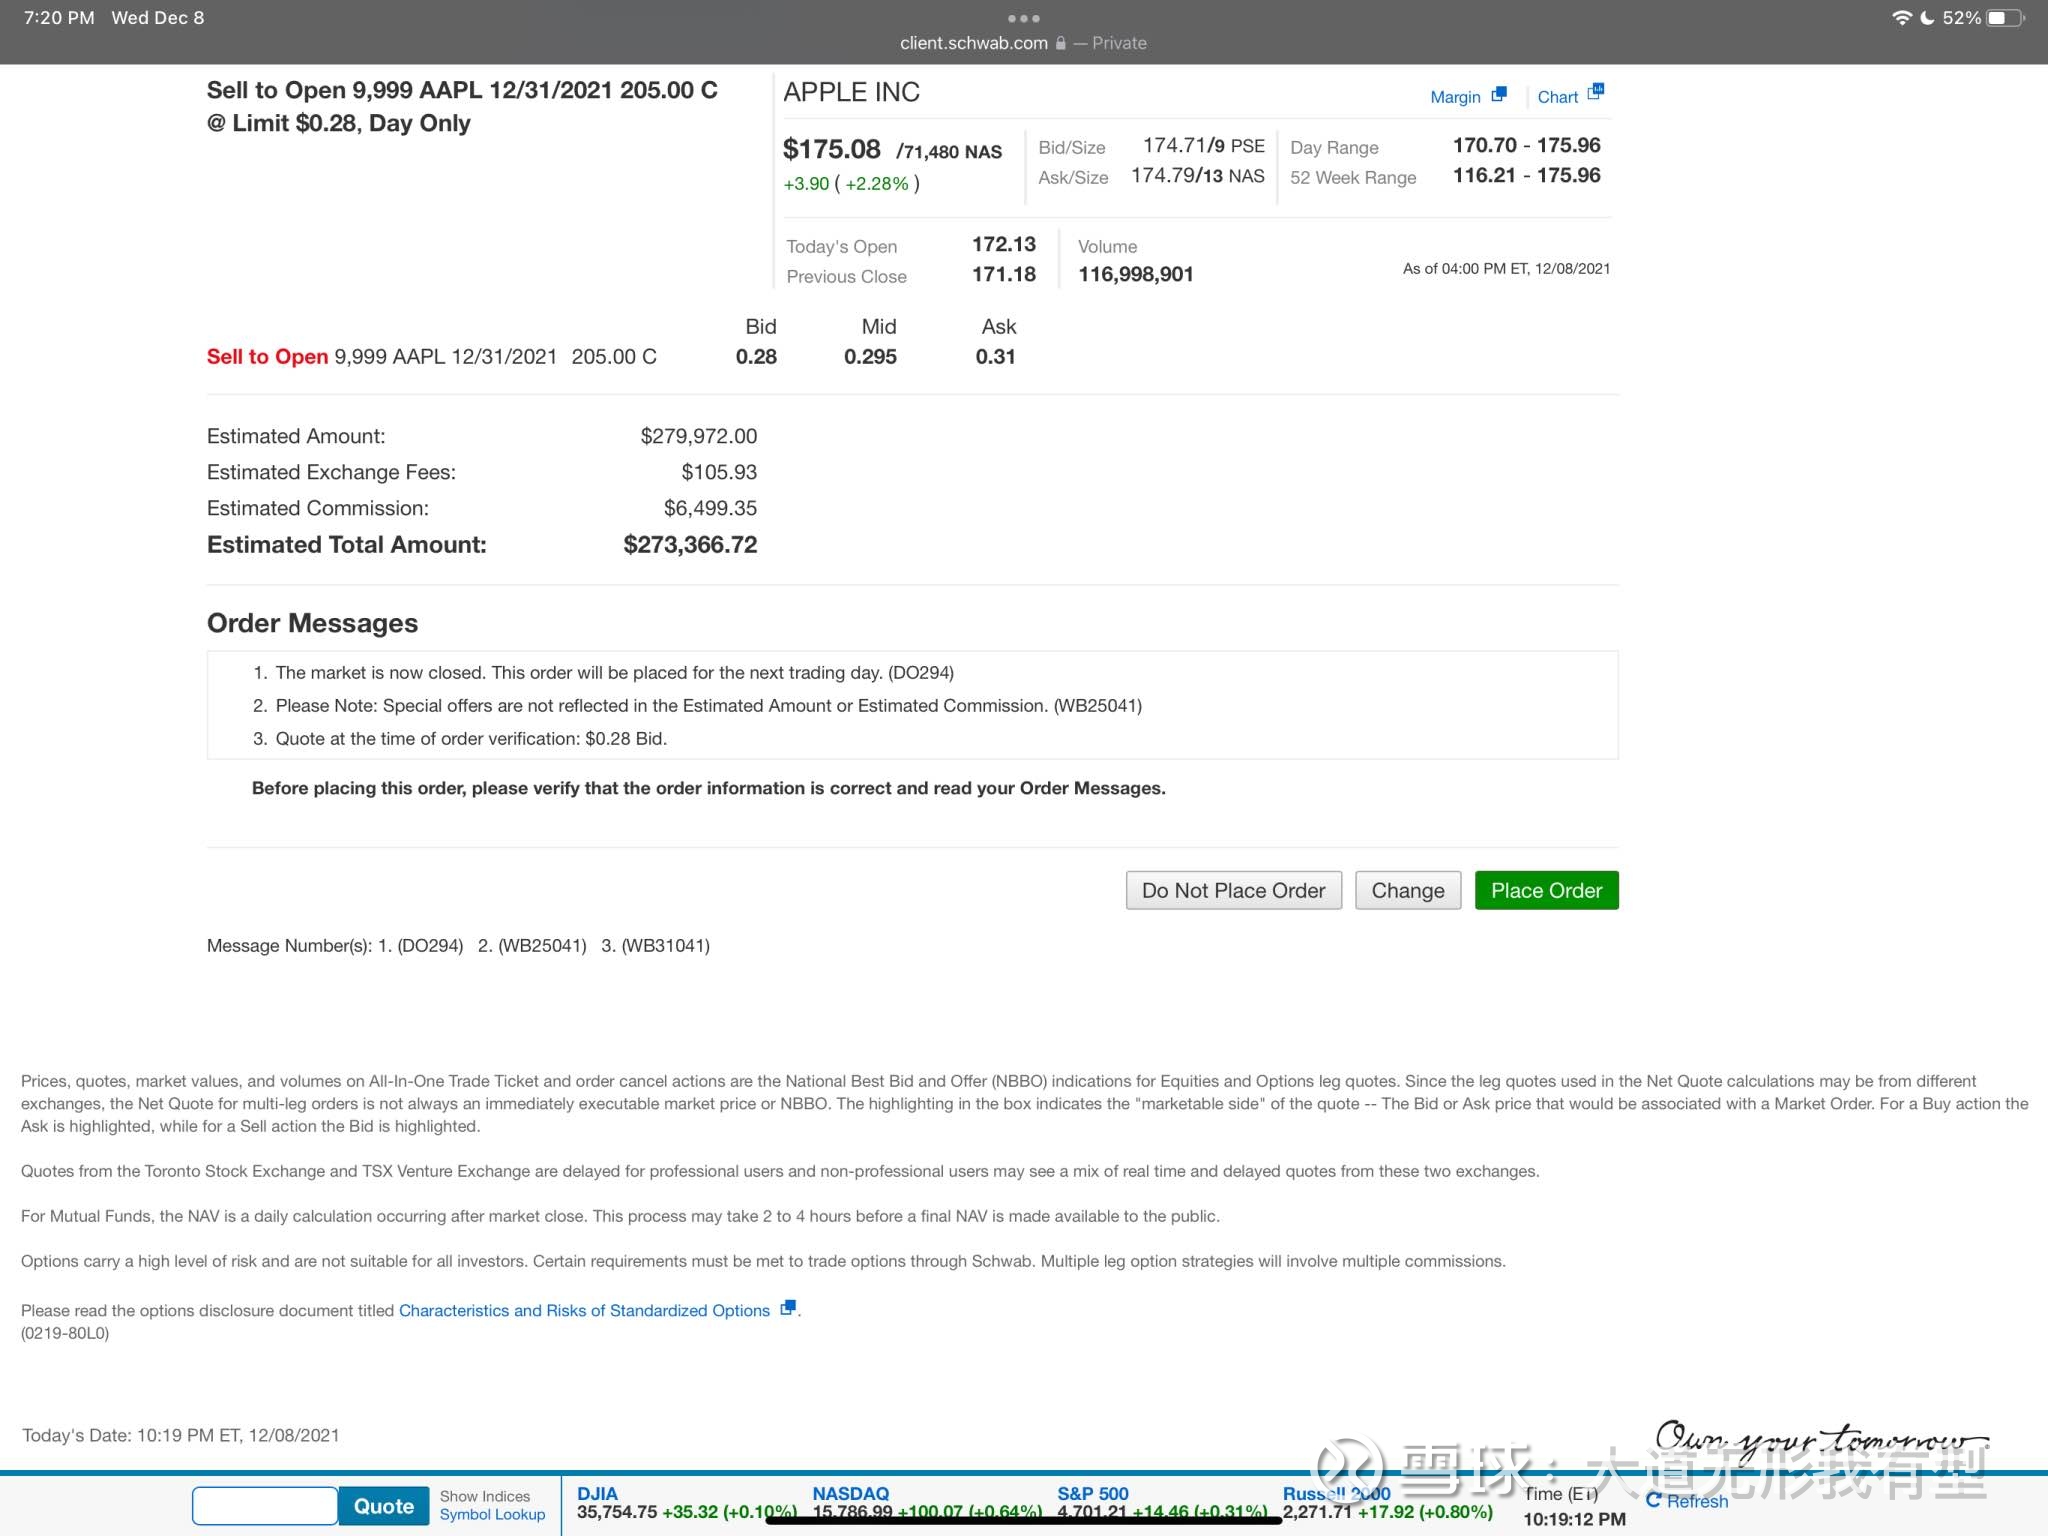The height and width of the screenshot is (1536, 2048).
Task: Focus the quote symbol input field
Action: pyautogui.click(x=265, y=1506)
